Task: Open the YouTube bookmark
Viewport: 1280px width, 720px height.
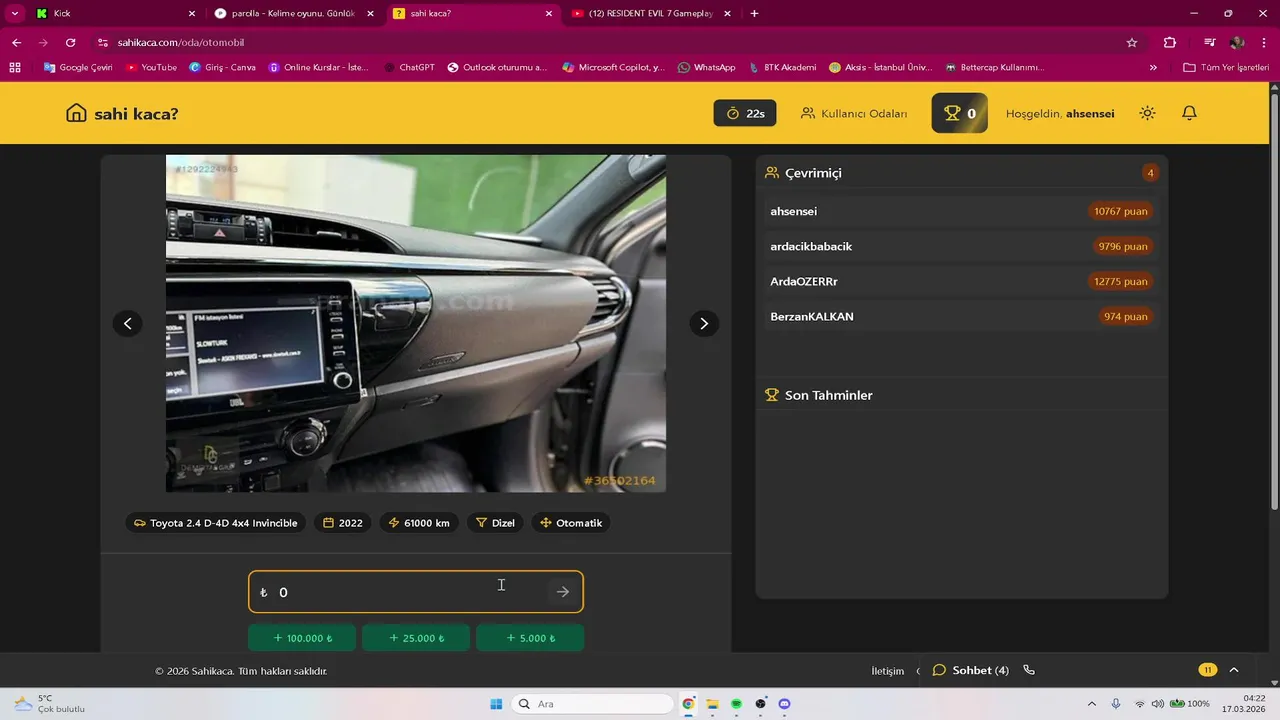Action: point(152,67)
